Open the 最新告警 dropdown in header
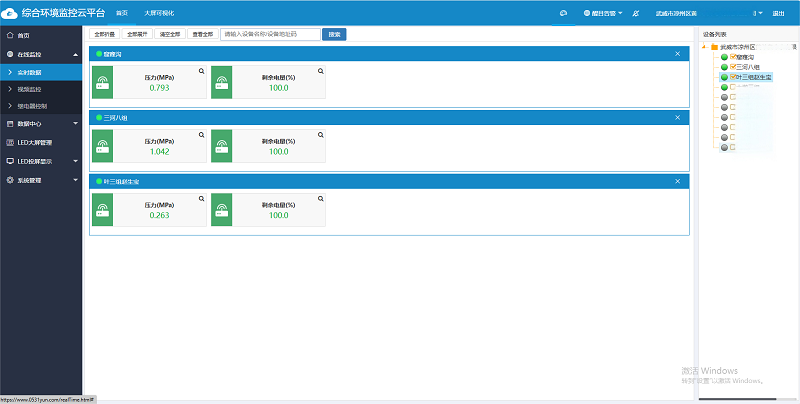The width and height of the screenshot is (800, 404). tap(603, 14)
